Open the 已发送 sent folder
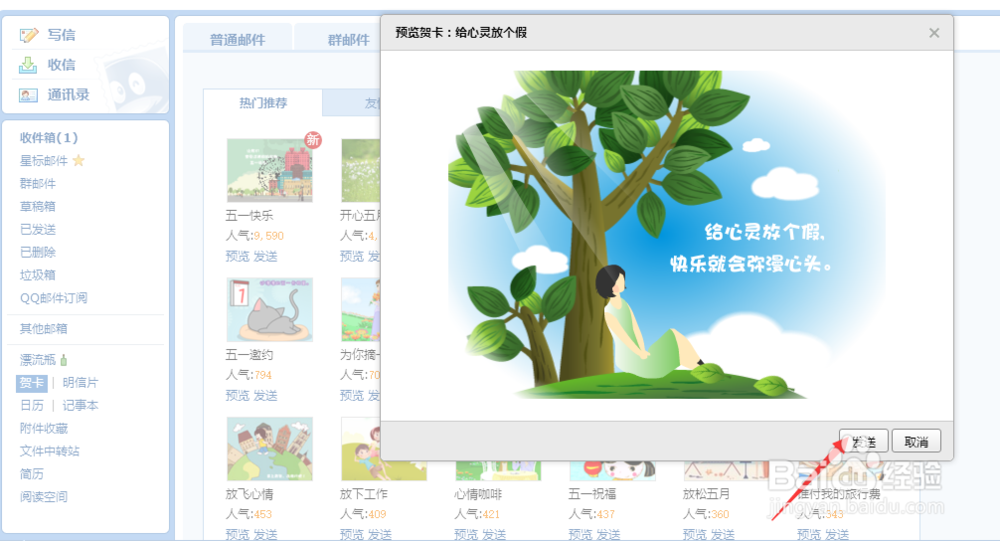Image resolution: width=1000 pixels, height=541 pixels. [38, 230]
